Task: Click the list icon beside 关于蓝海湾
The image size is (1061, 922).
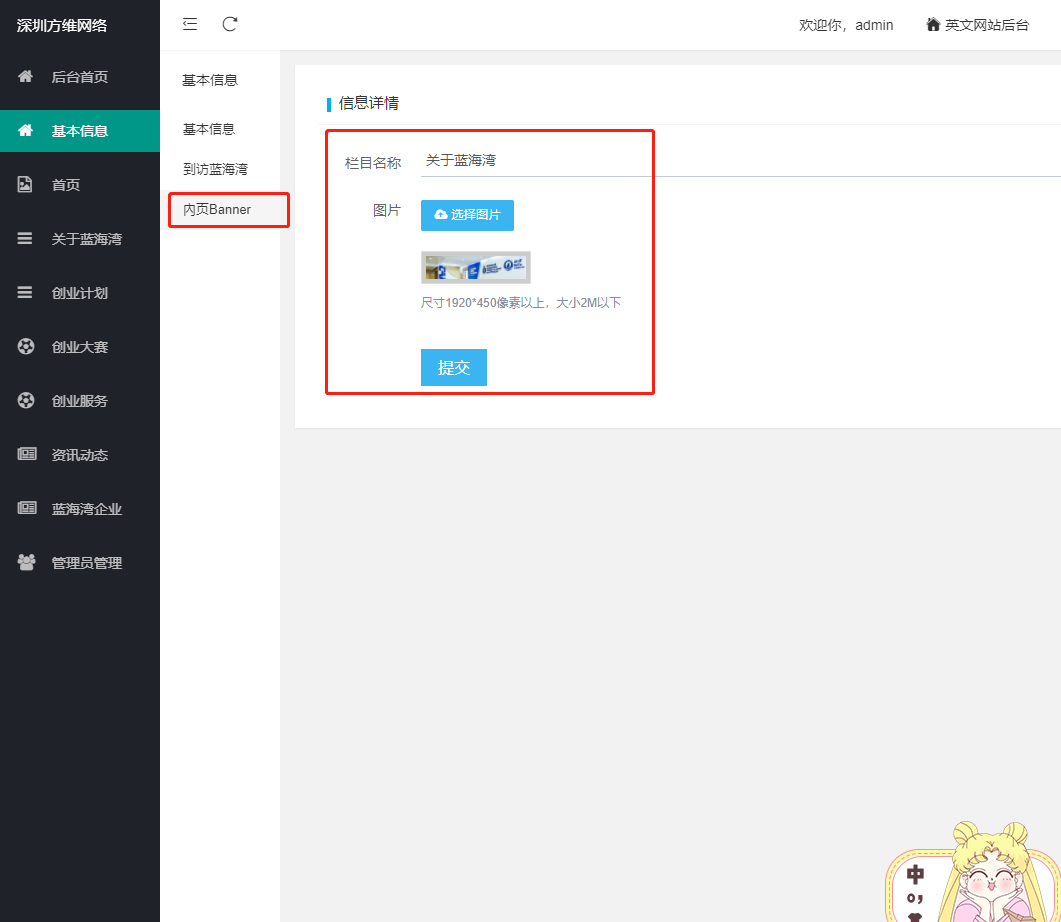Action: coord(26,239)
